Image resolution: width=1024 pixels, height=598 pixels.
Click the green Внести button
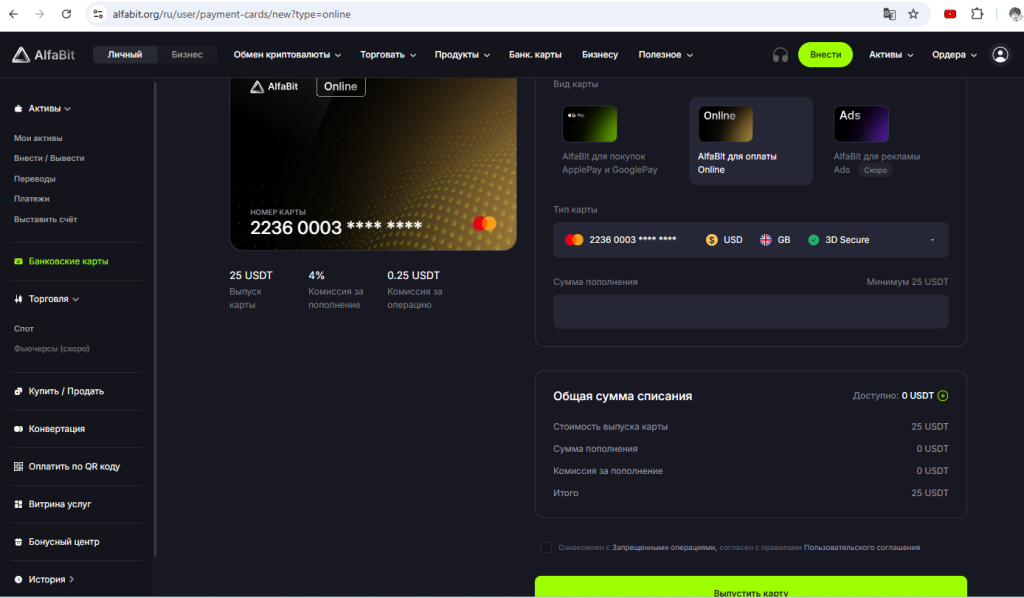[825, 55]
